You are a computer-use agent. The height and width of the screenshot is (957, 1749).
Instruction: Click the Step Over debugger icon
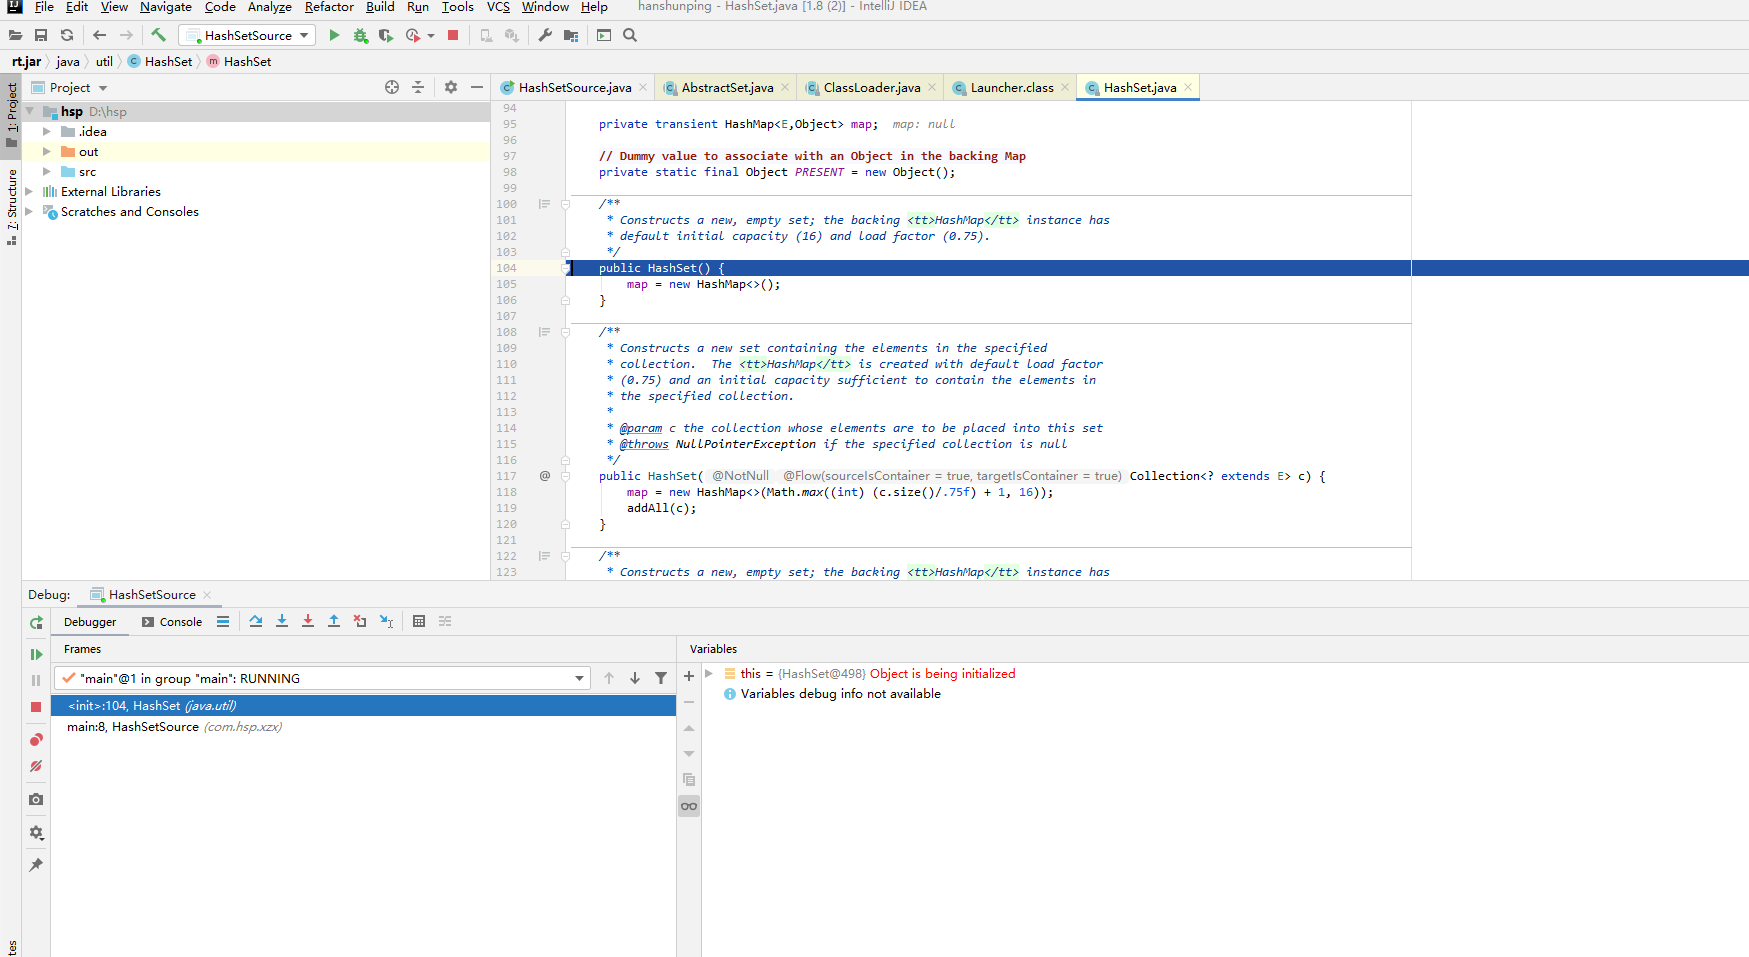click(256, 621)
